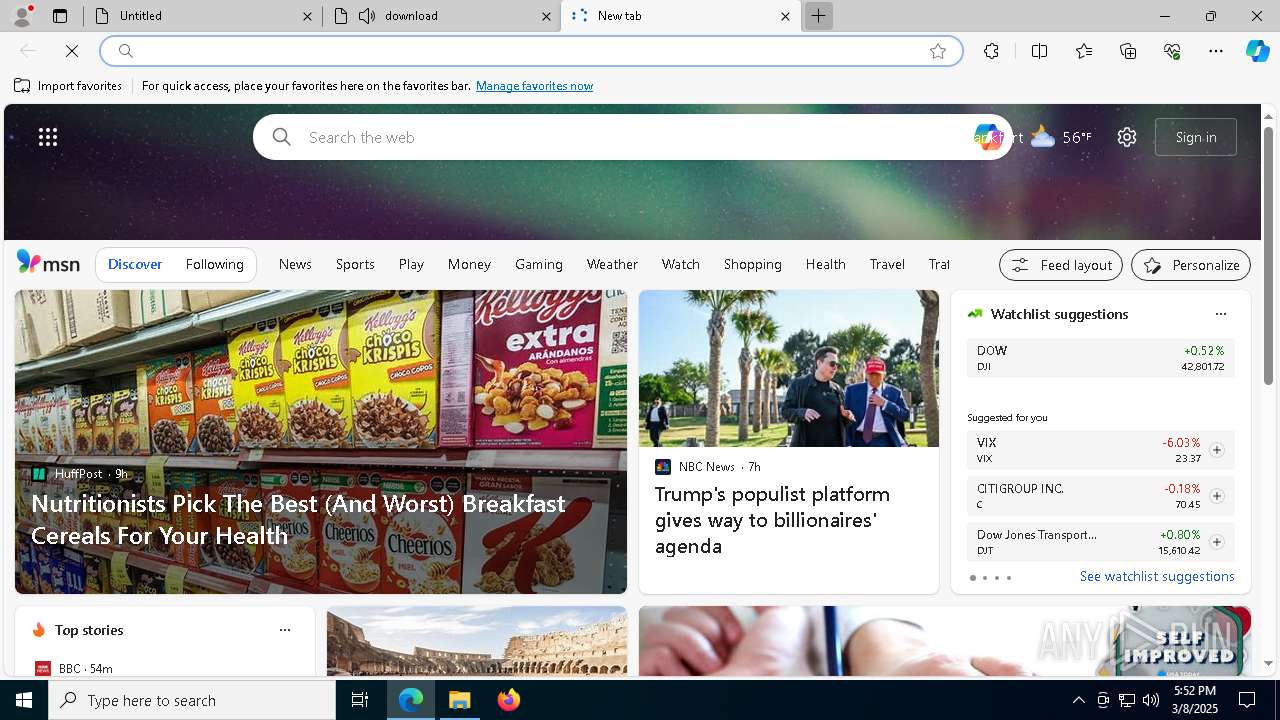
Task: Click the Sign in button
Action: tap(1196, 137)
